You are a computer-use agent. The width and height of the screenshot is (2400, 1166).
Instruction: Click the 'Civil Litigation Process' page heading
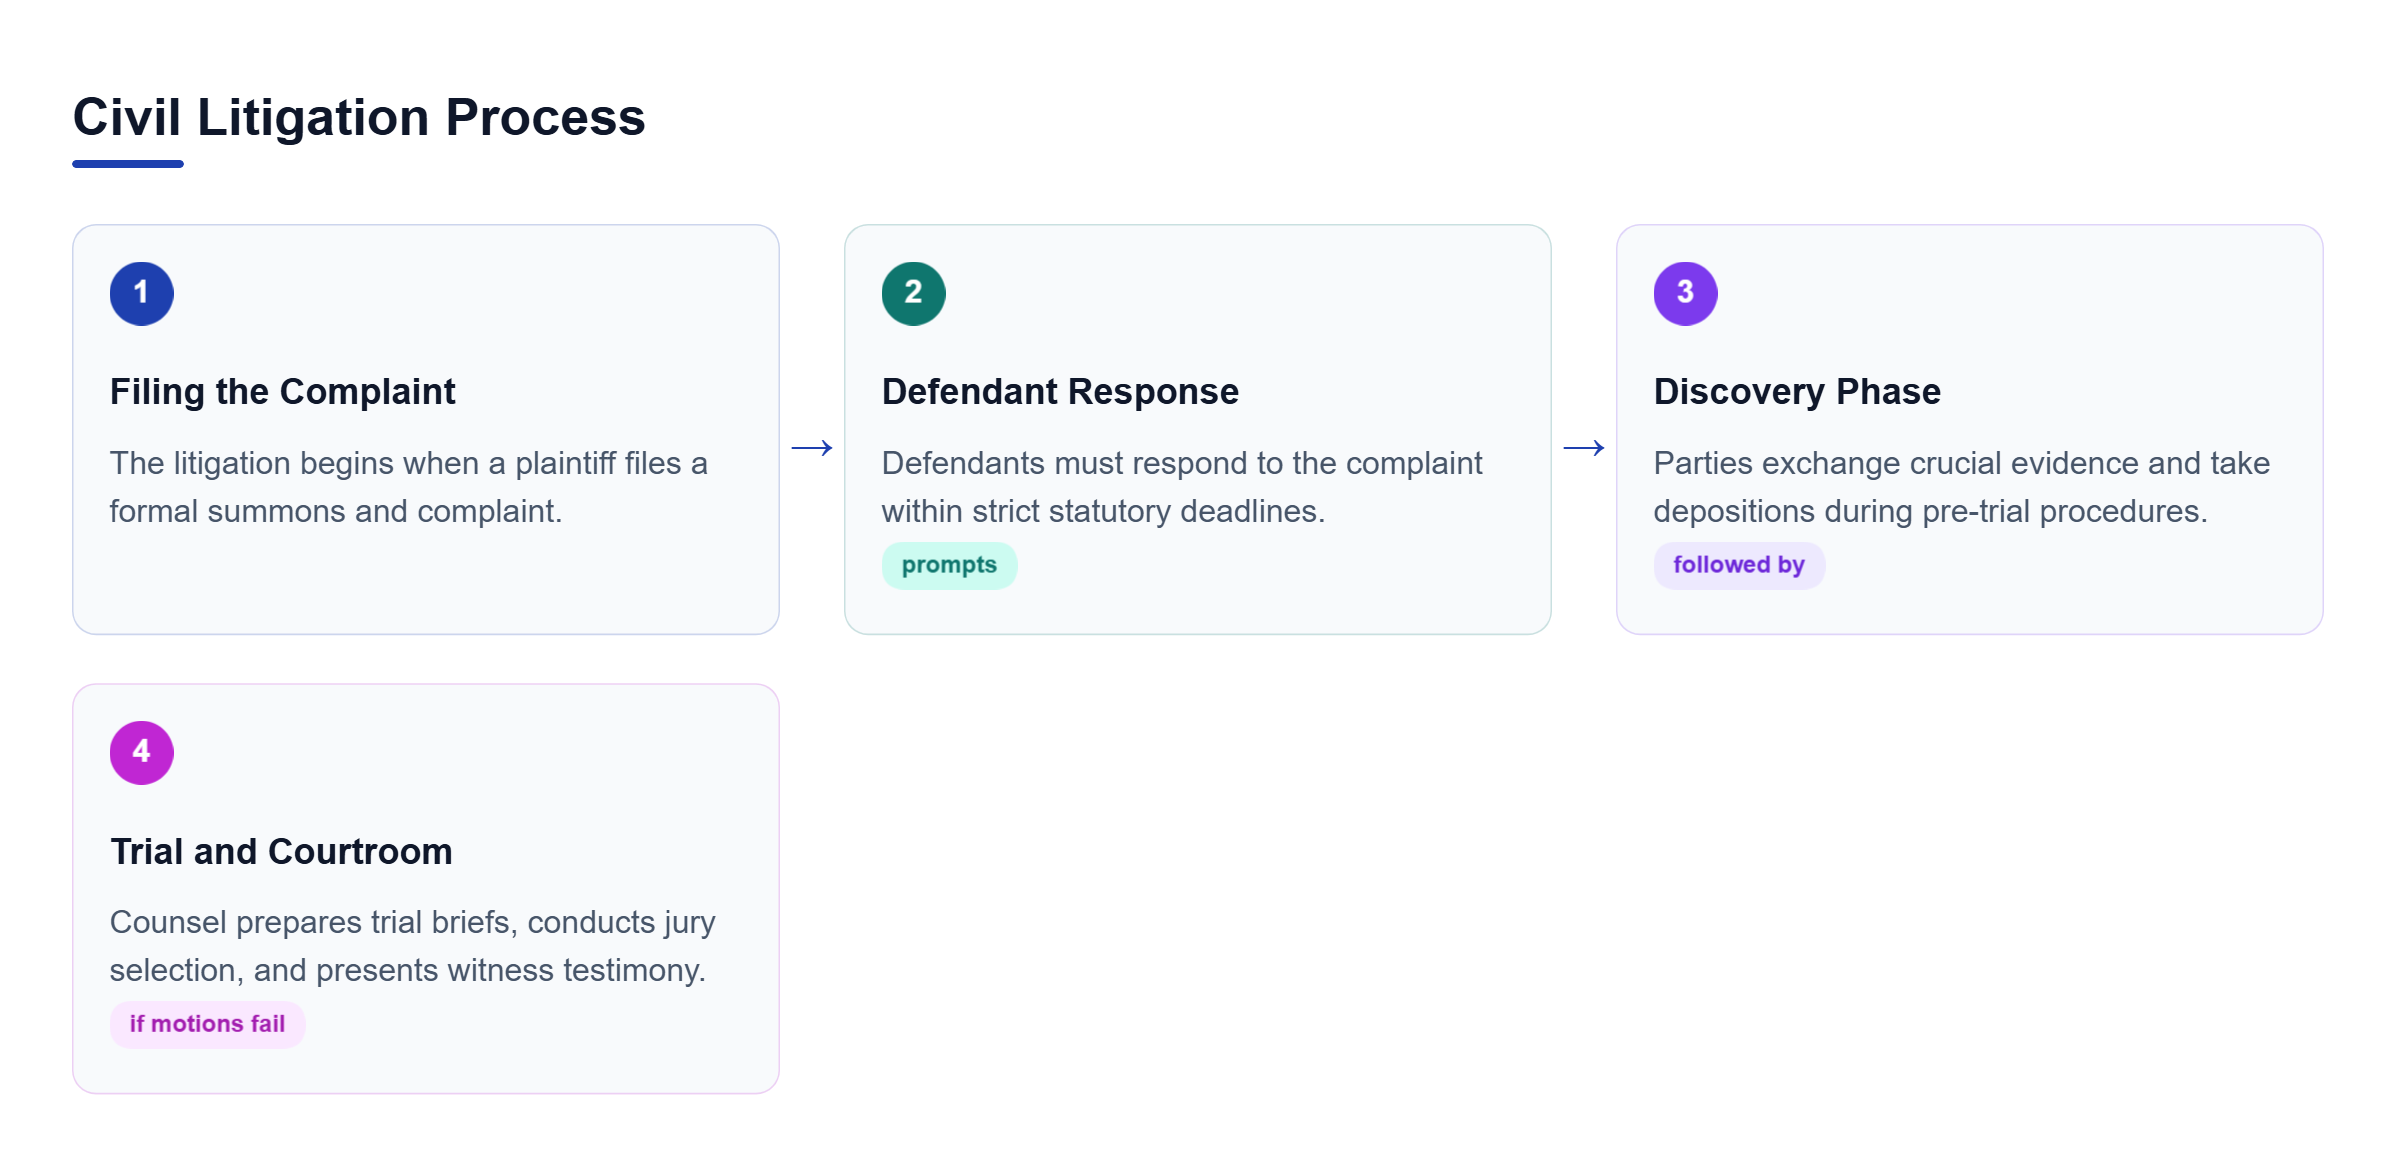click(x=359, y=117)
